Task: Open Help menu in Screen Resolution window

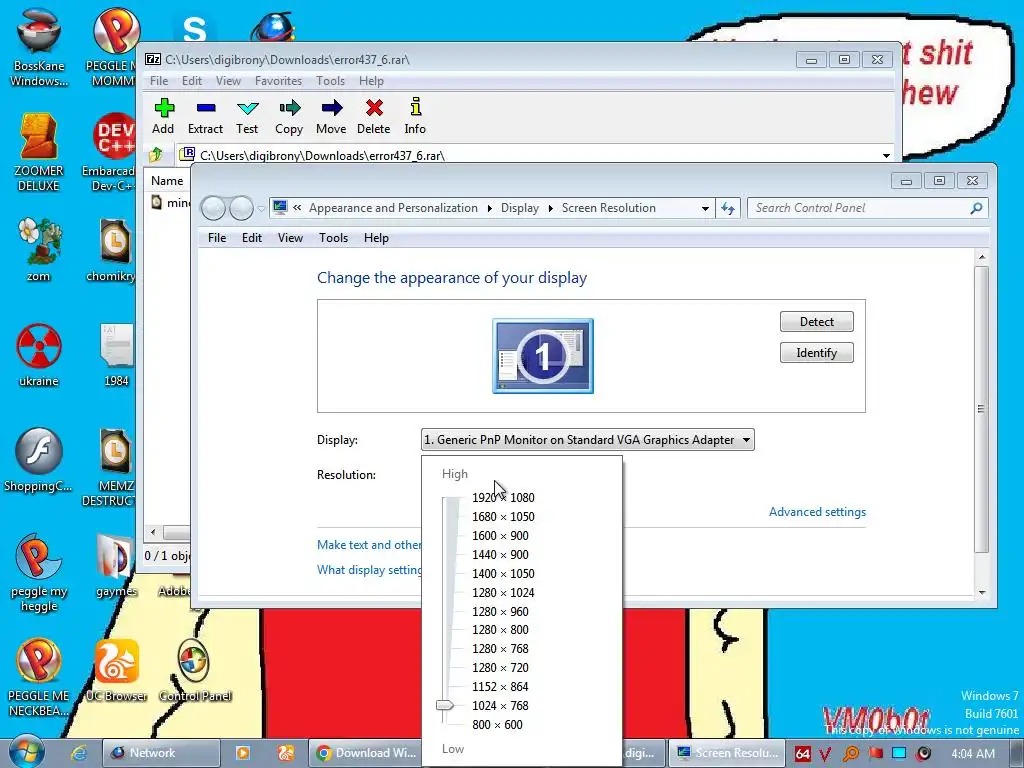Action: pos(376,238)
